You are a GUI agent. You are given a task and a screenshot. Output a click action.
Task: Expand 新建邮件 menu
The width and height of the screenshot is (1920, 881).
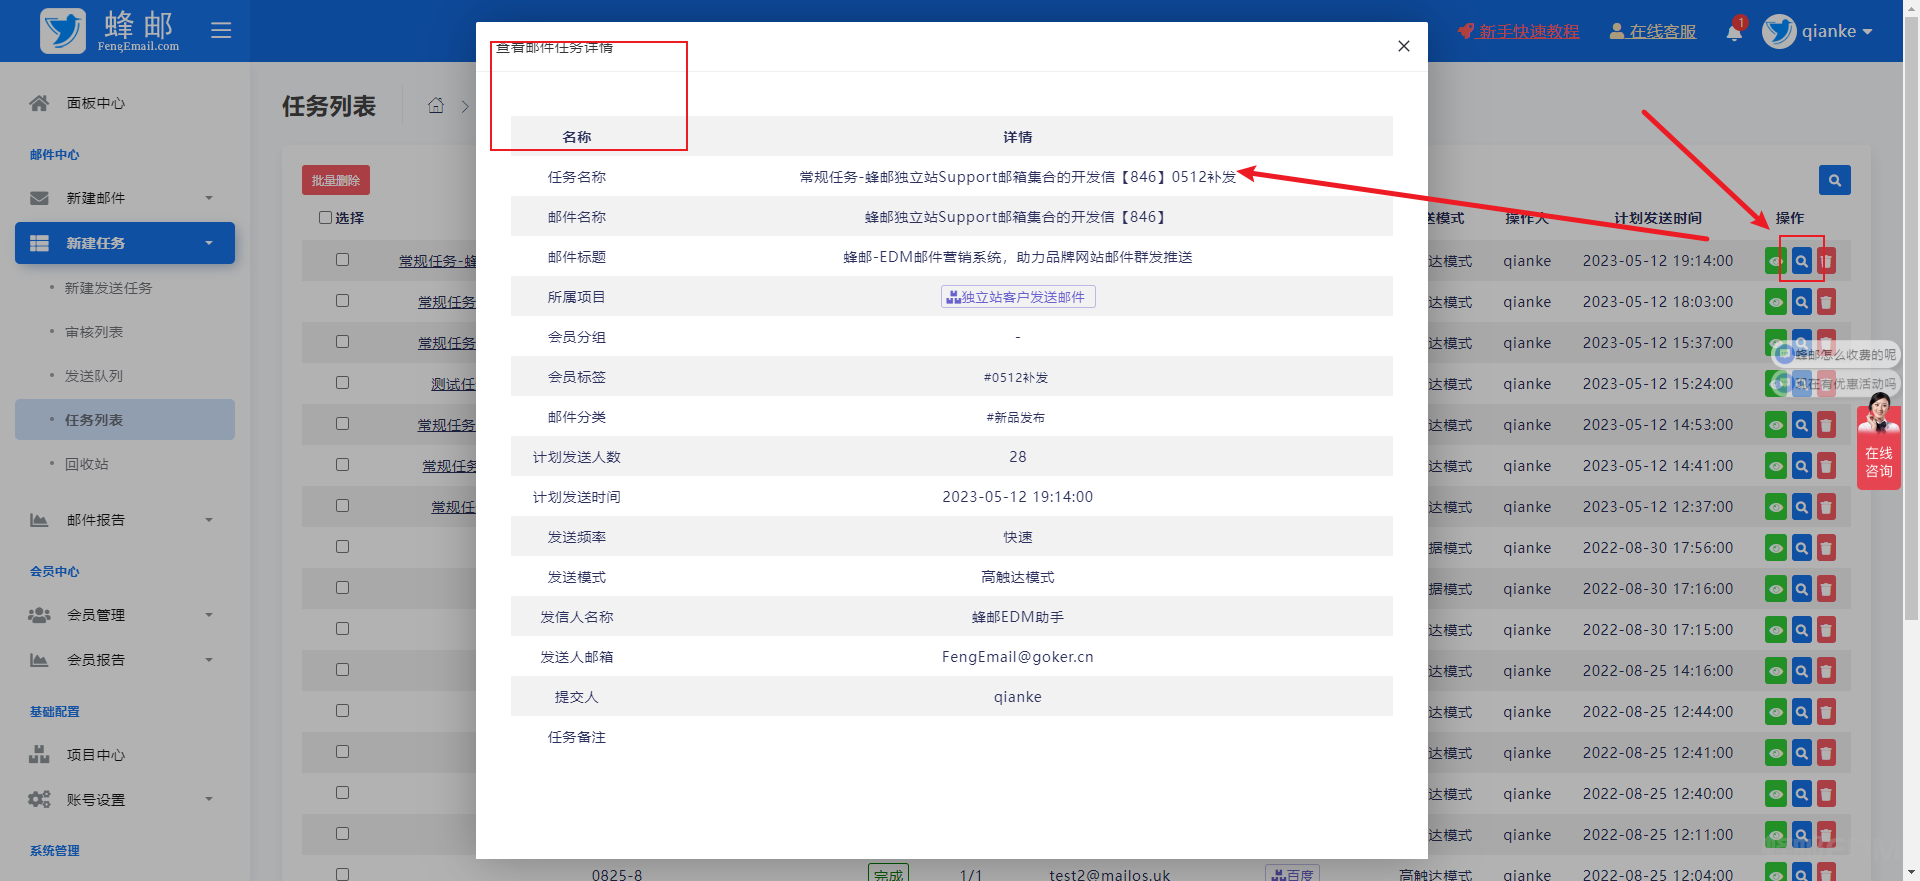pyautogui.click(x=125, y=198)
